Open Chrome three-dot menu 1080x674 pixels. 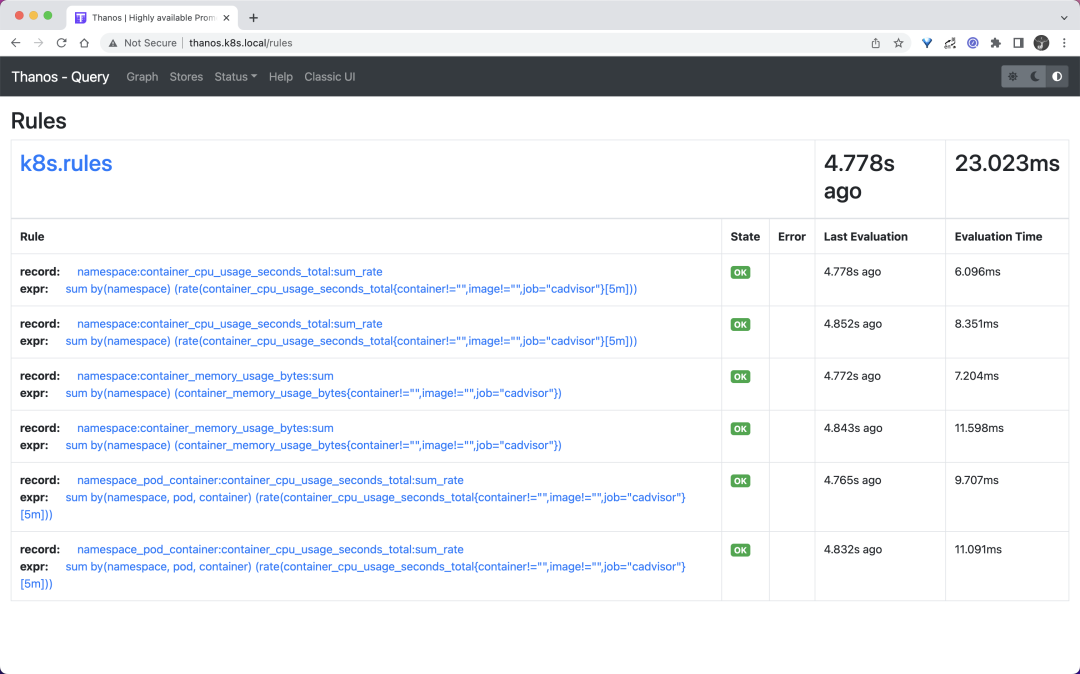[x=1063, y=43]
